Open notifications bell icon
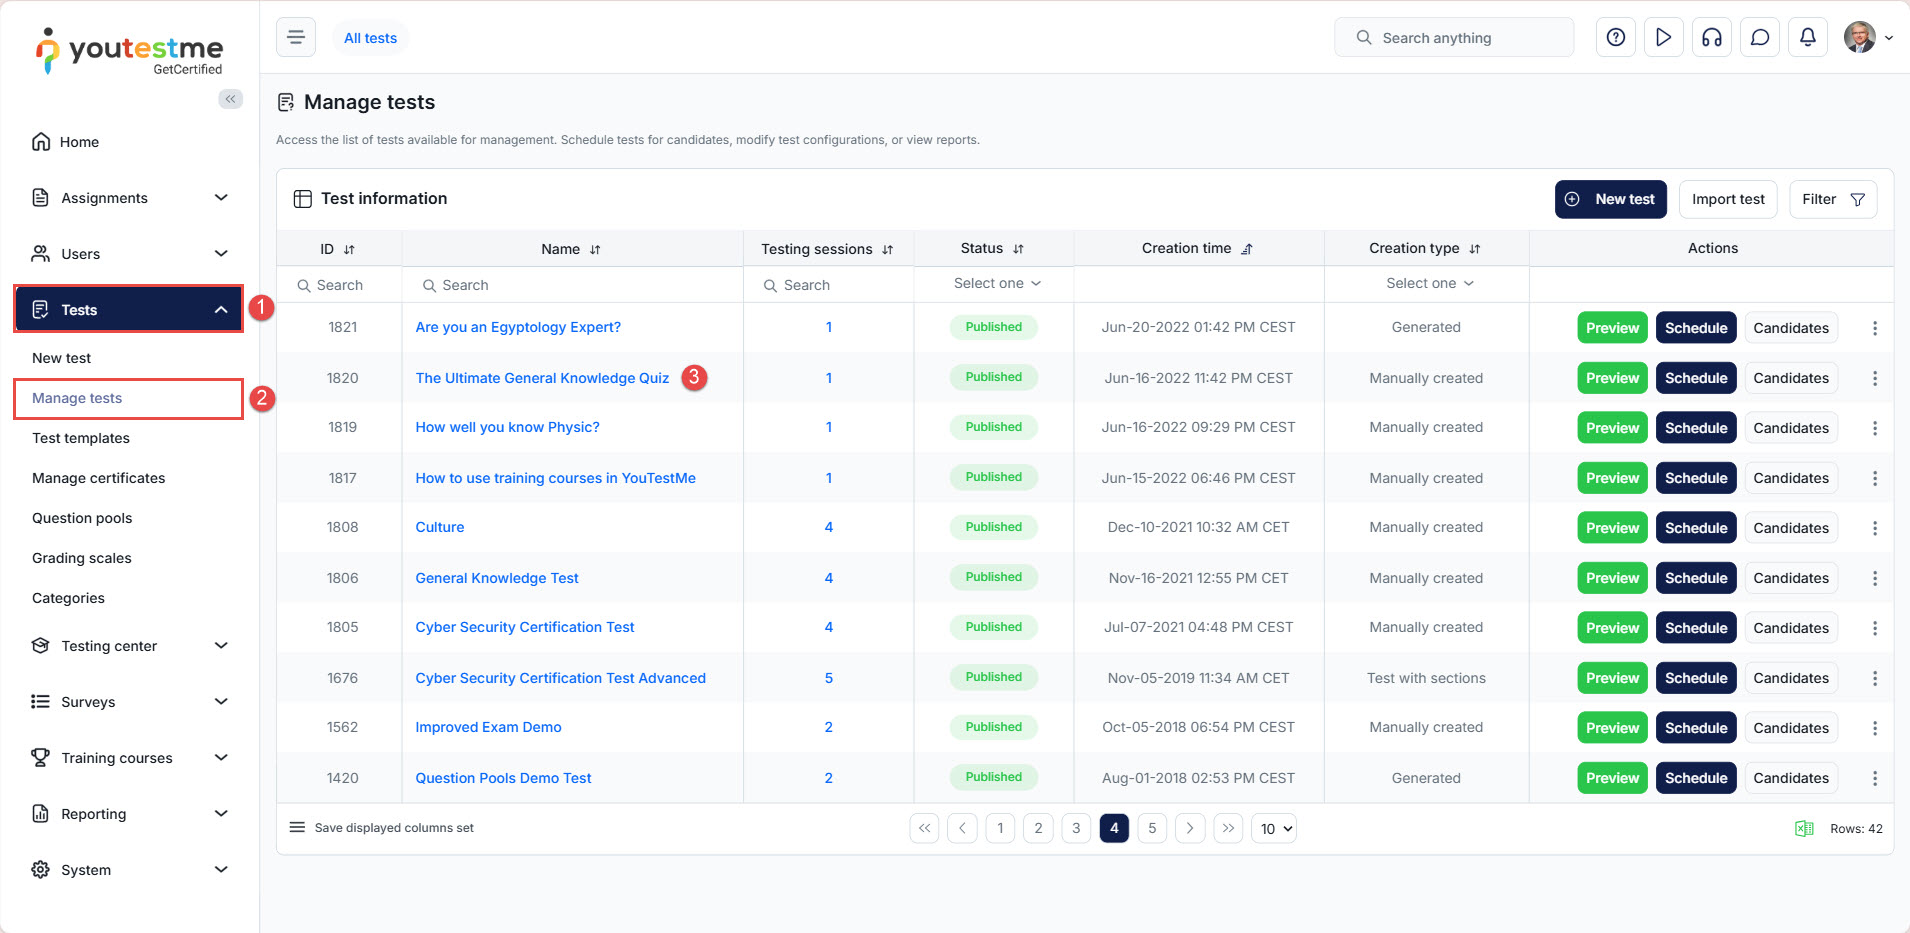Image resolution: width=1910 pixels, height=933 pixels. 1807,38
